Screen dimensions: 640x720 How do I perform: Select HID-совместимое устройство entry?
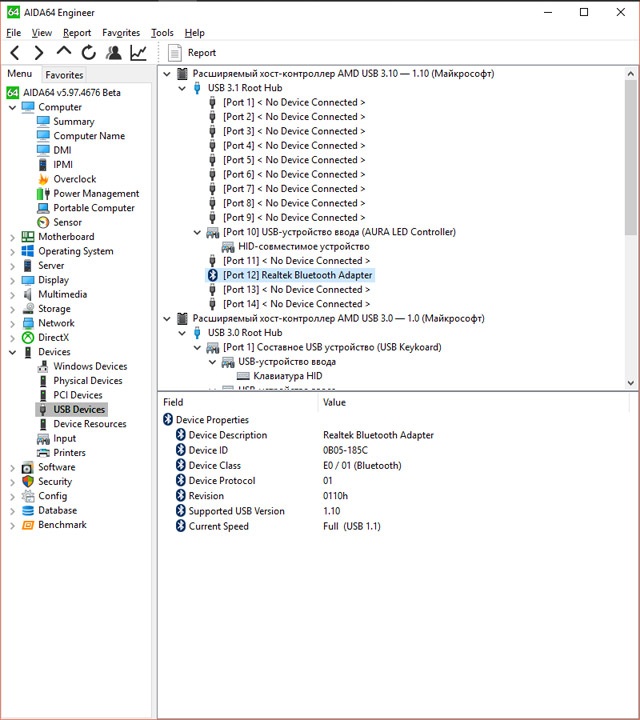point(303,247)
